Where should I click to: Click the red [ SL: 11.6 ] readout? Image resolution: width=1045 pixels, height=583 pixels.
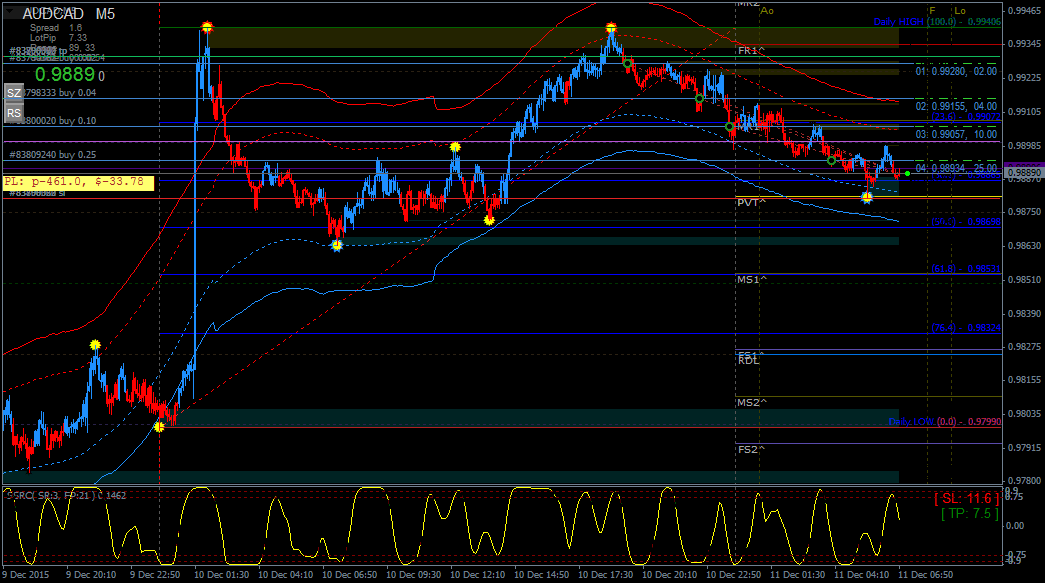tap(966, 498)
